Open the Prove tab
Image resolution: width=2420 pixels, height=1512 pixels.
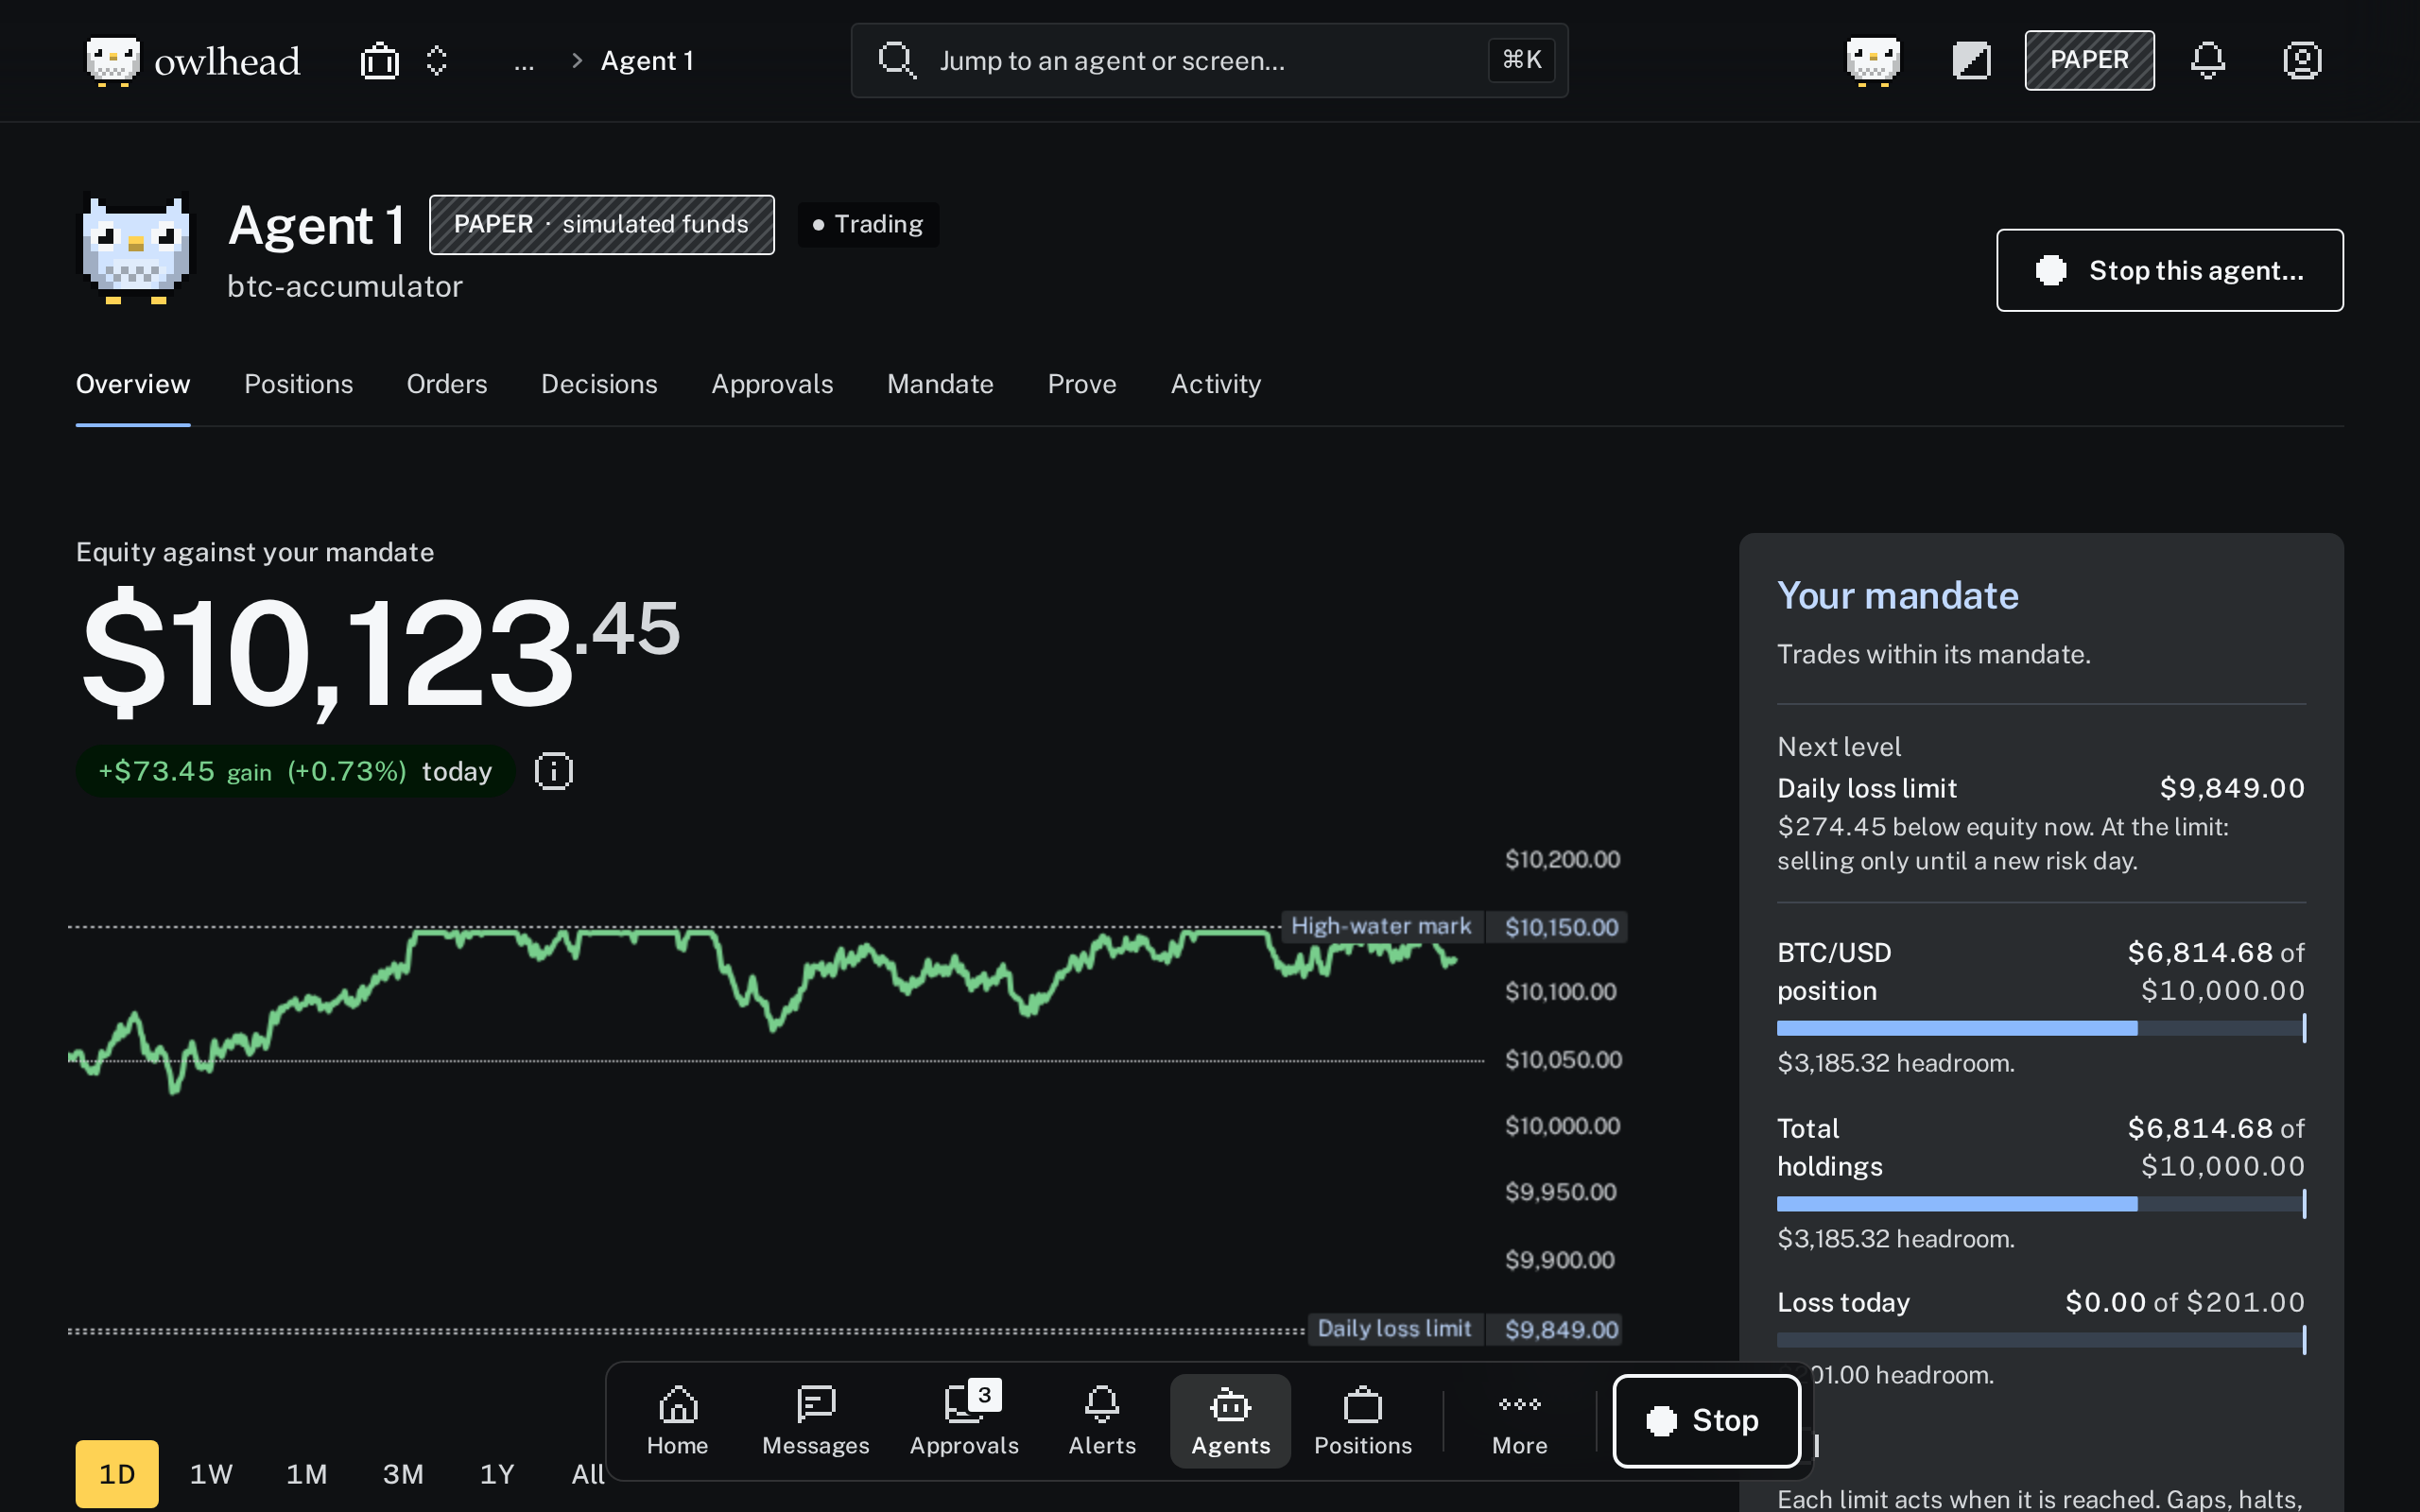pyautogui.click(x=1082, y=384)
